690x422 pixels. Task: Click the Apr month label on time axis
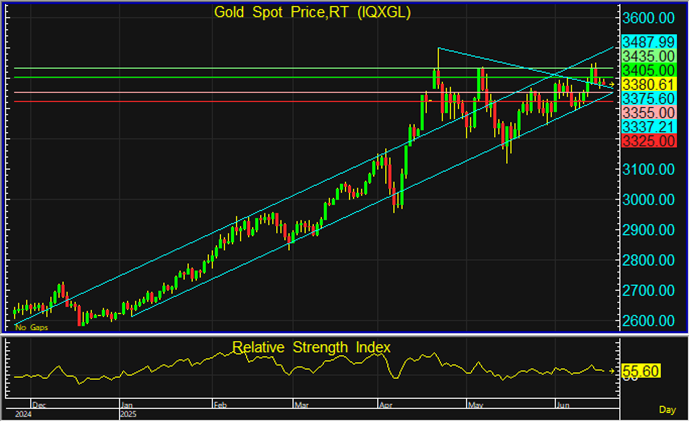385,405
